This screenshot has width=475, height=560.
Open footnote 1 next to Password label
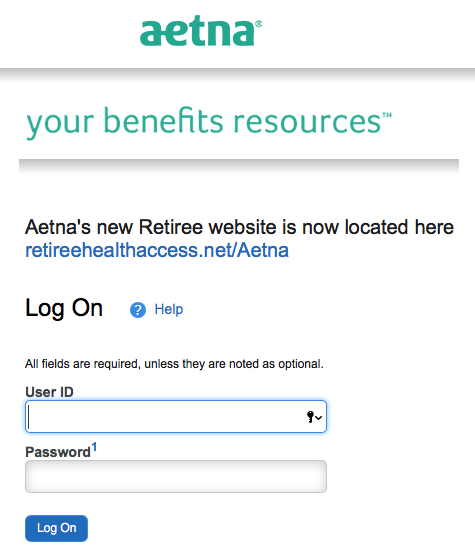point(94,447)
